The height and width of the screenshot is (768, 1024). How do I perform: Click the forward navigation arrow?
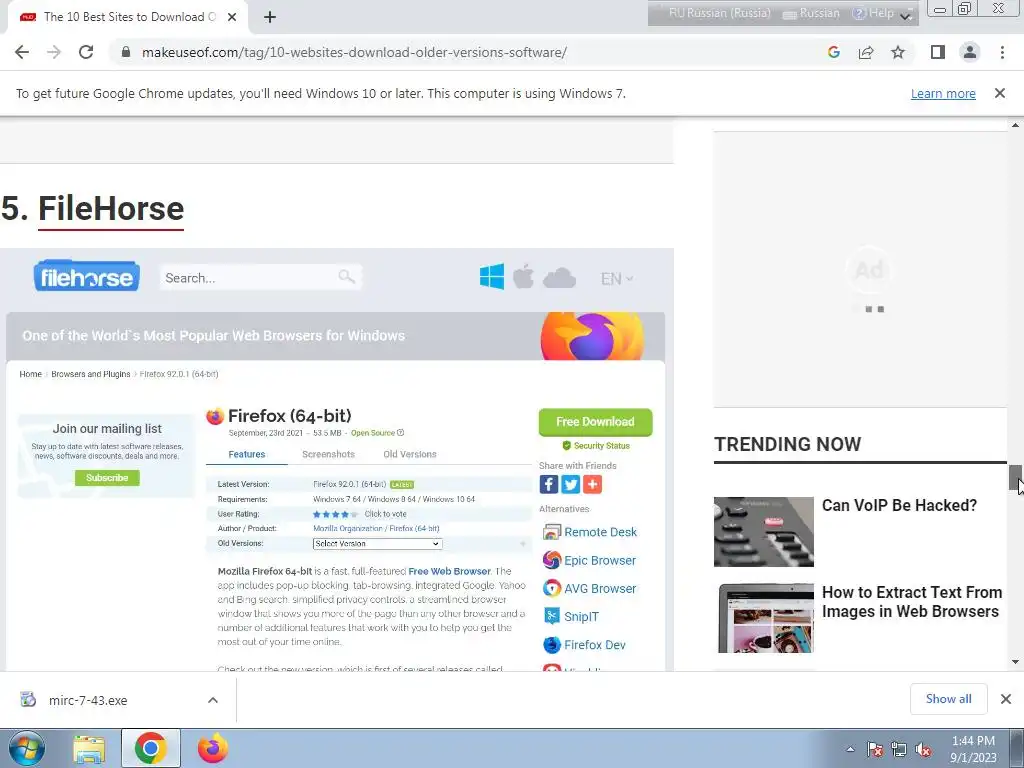54,52
